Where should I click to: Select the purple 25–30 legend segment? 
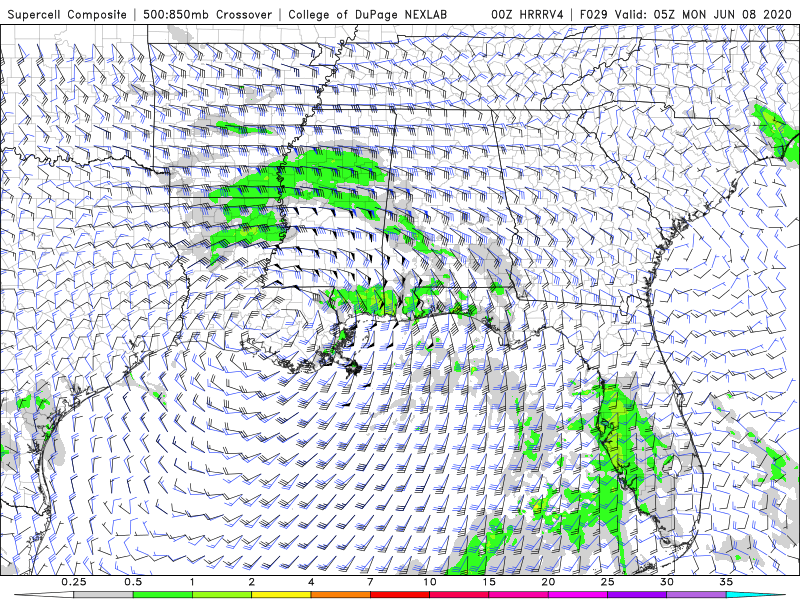coord(637,595)
